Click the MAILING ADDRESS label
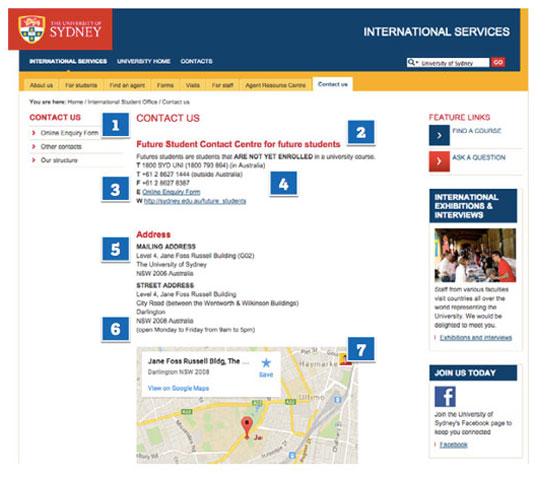The image size is (535, 477). [166, 246]
